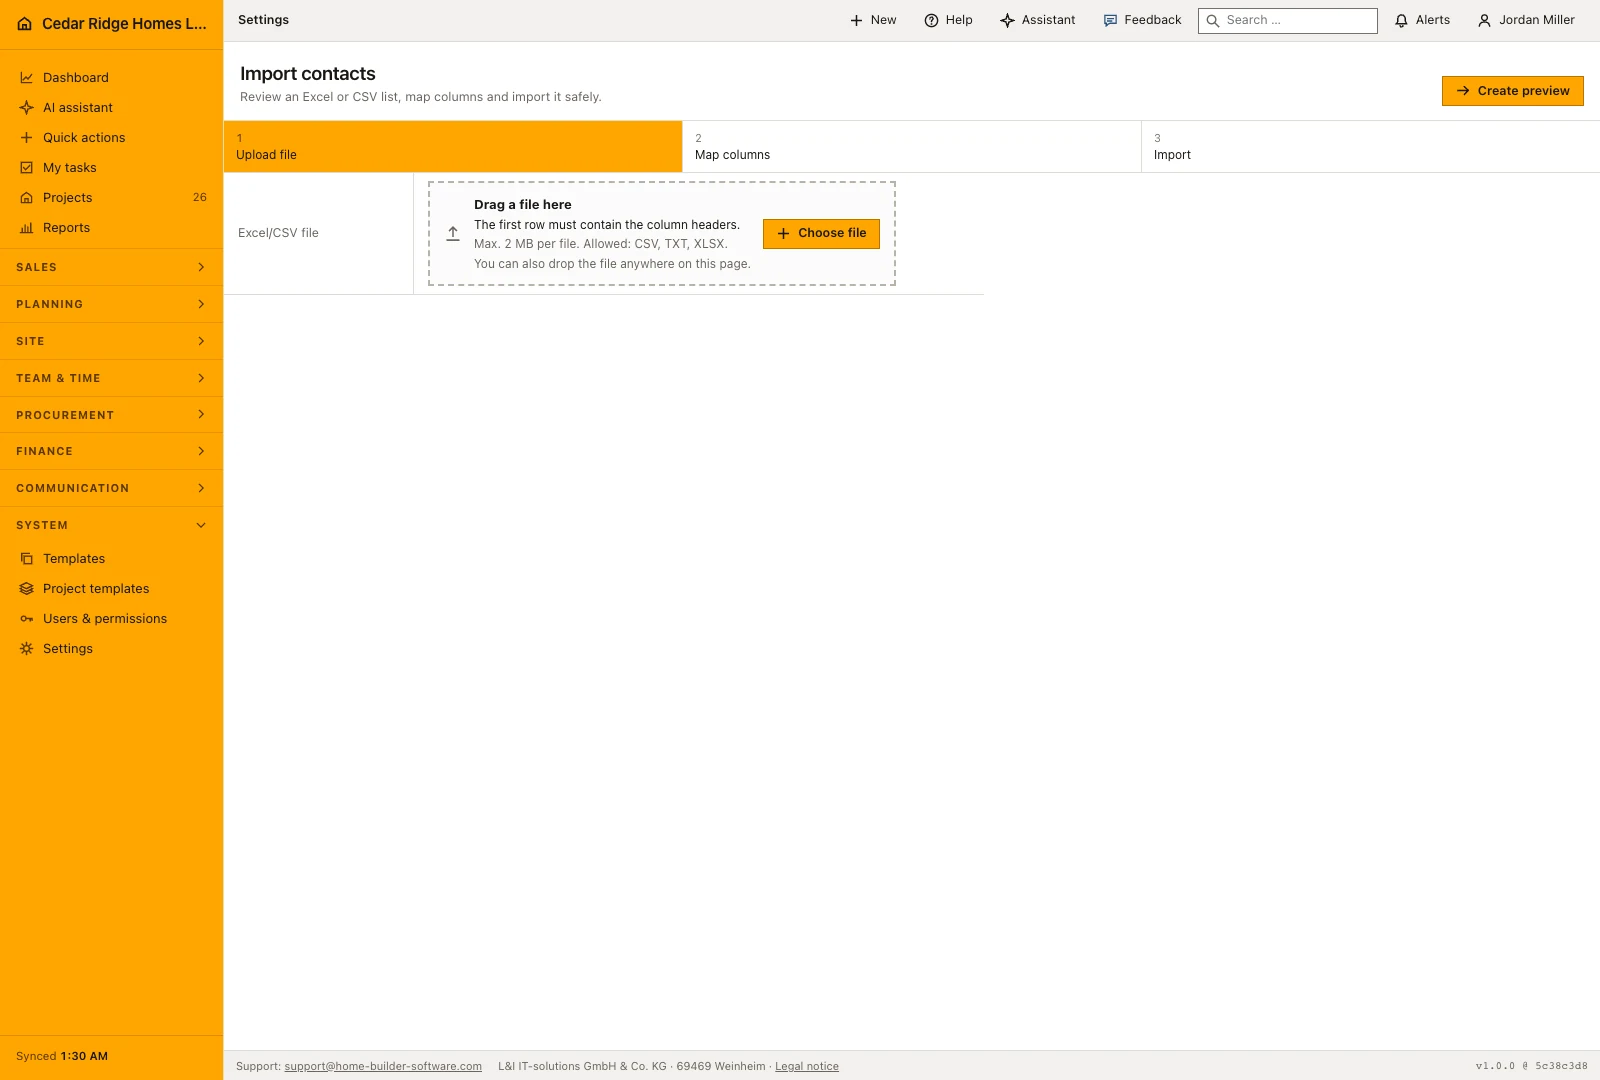Click the Settings gear icon in sidebar
This screenshot has width=1600, height=1080.
click(27, 649)
